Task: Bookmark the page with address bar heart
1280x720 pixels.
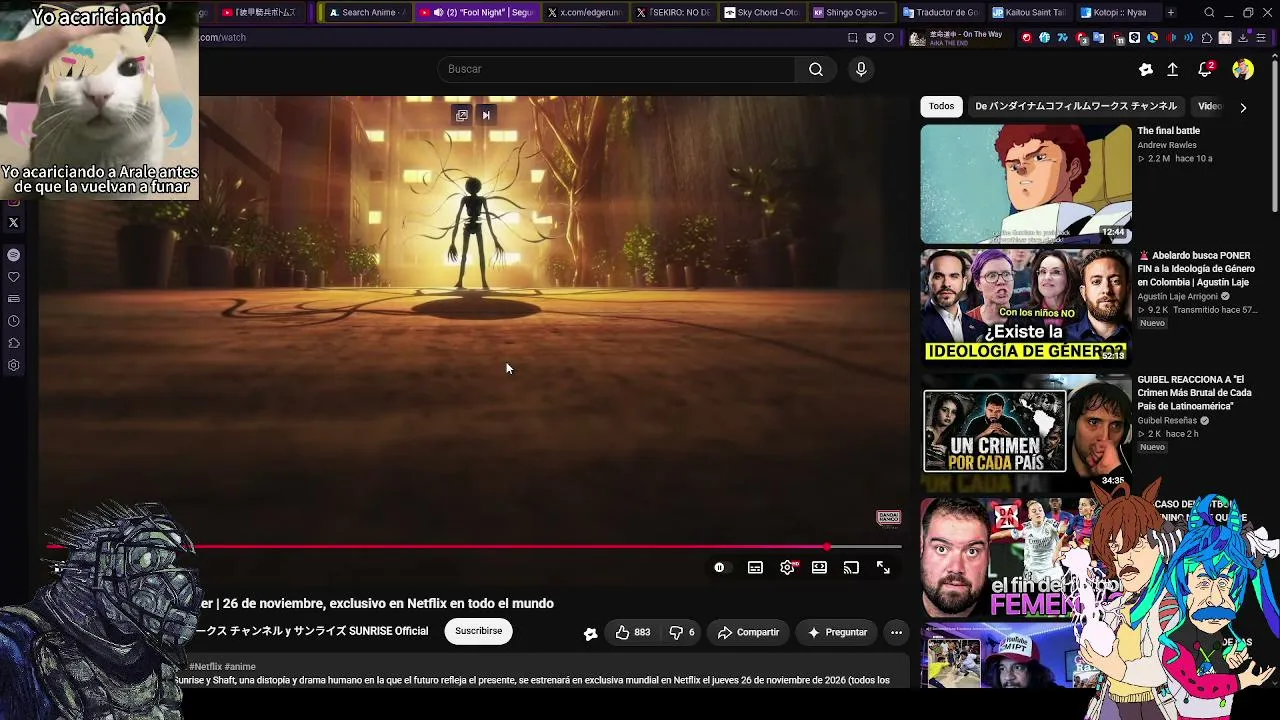Action: pyautogui.click(x=889, y=38)
